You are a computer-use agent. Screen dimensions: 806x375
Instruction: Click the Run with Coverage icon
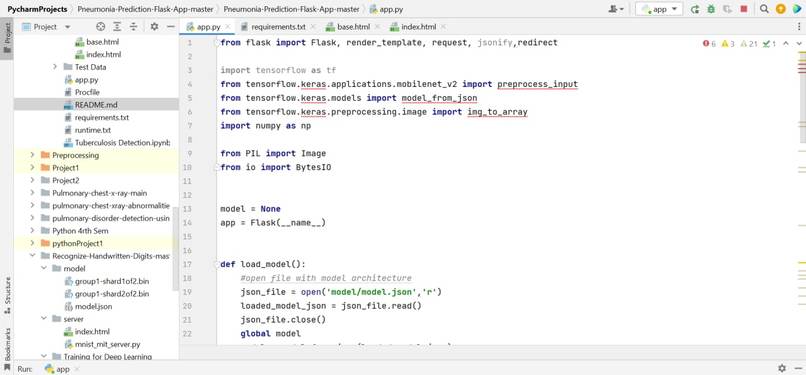pos(727,9)
